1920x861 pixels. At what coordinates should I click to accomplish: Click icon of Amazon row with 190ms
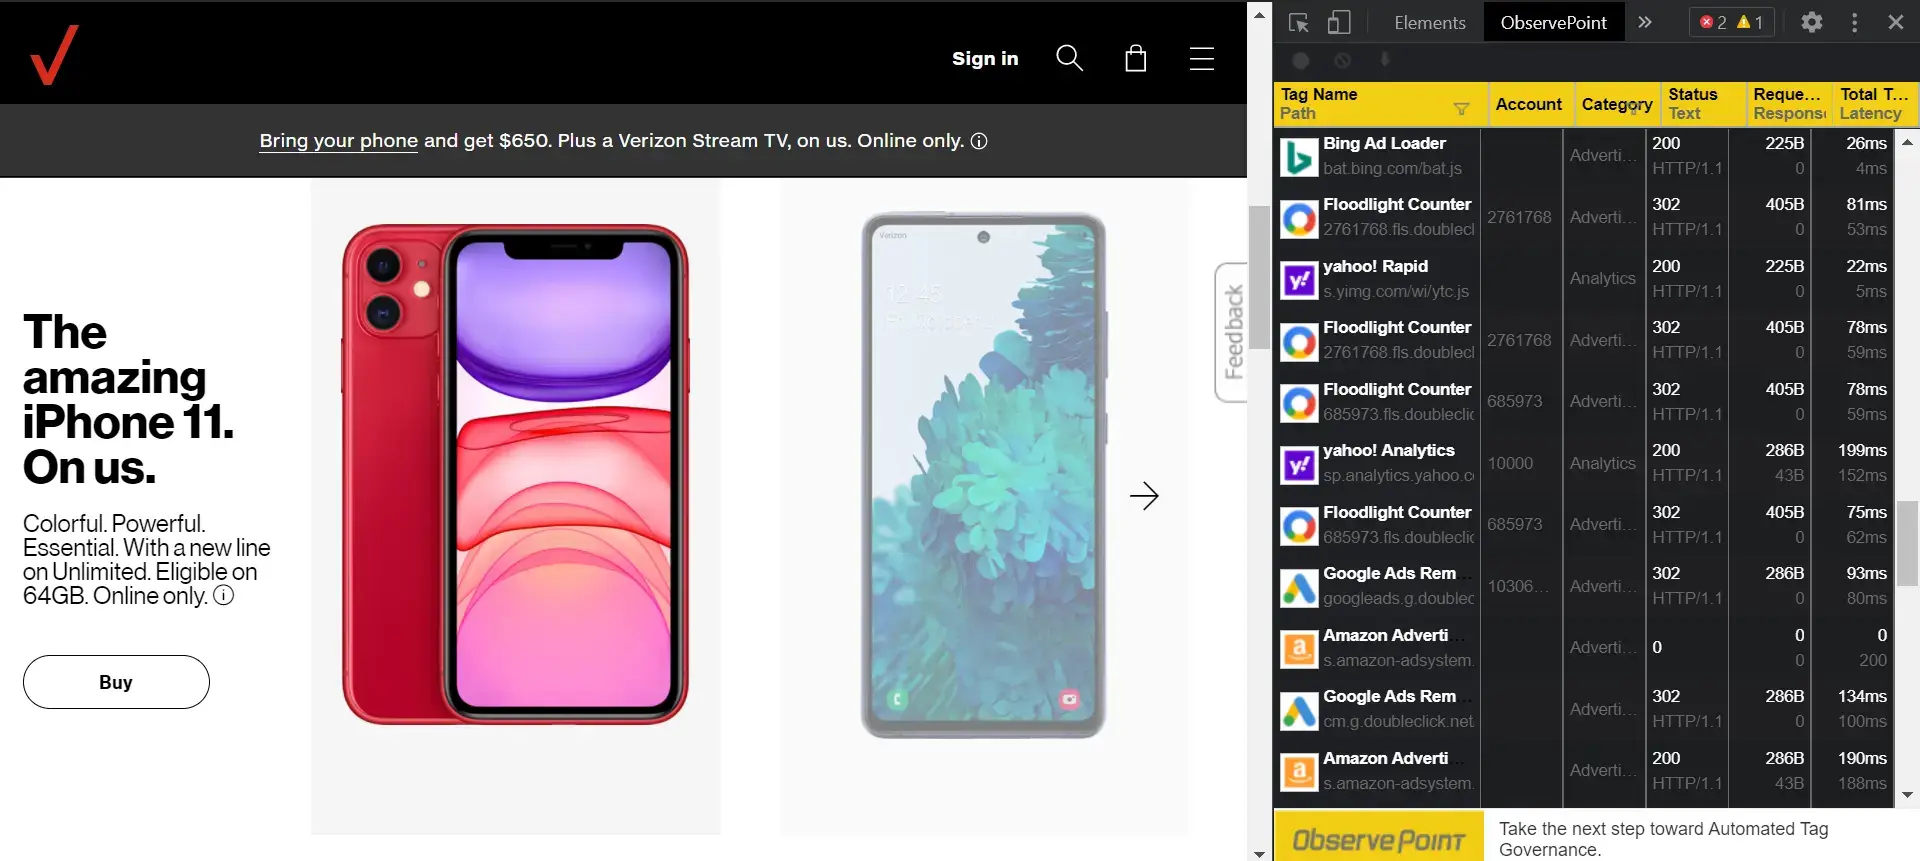coord(1299,772)
